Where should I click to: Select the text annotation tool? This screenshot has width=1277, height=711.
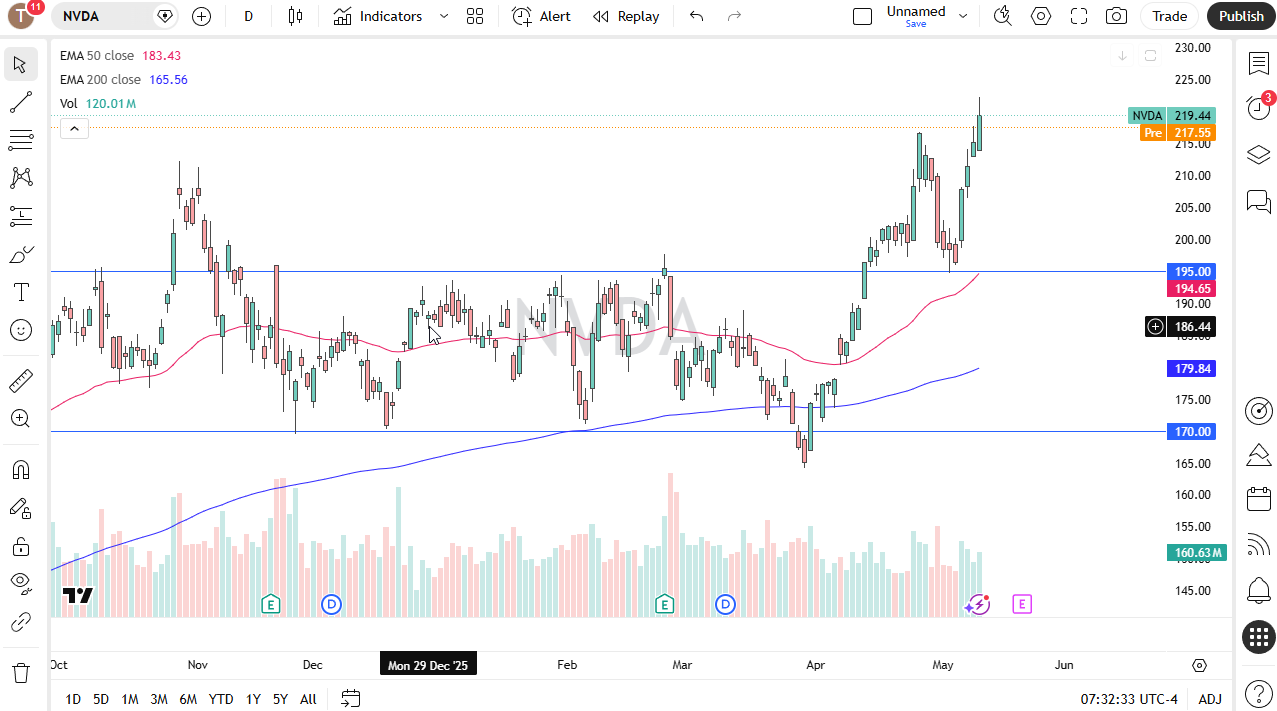[x=20, y=292]
